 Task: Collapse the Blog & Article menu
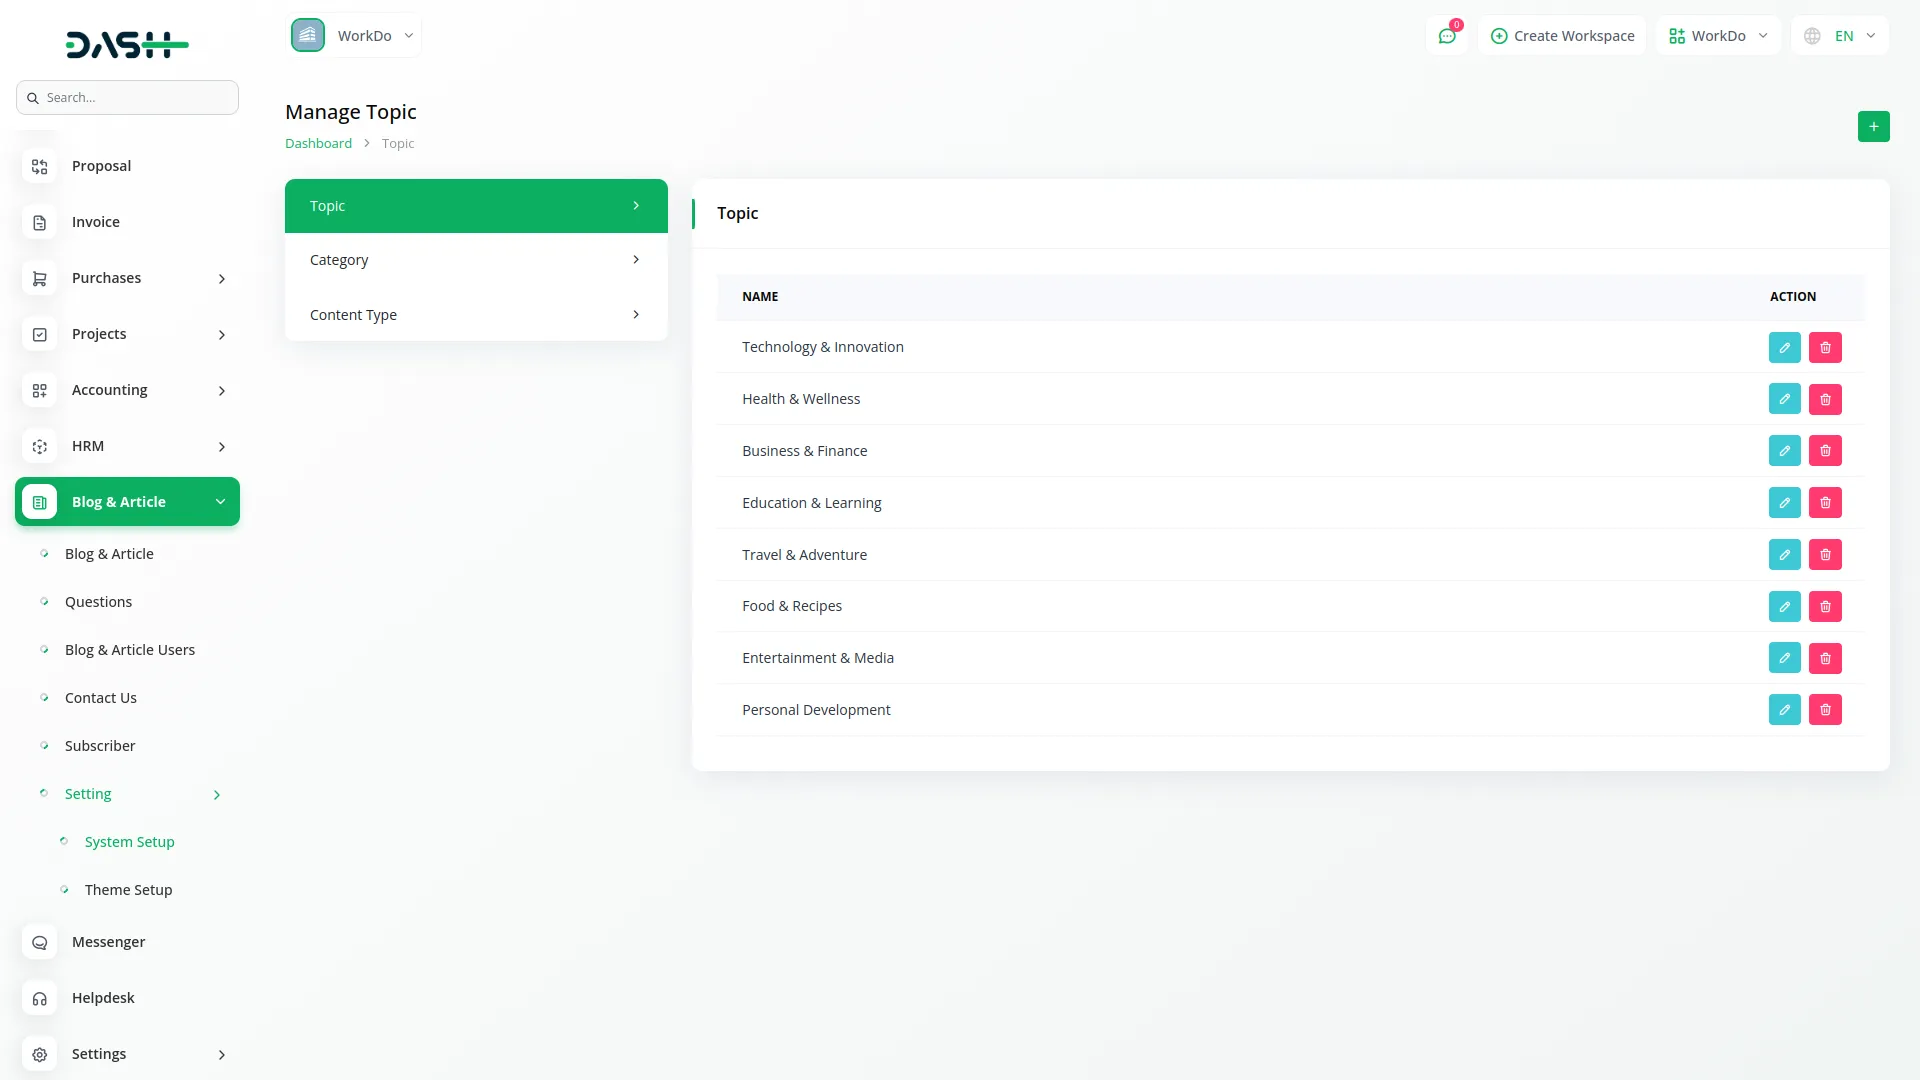coord(220,502)
